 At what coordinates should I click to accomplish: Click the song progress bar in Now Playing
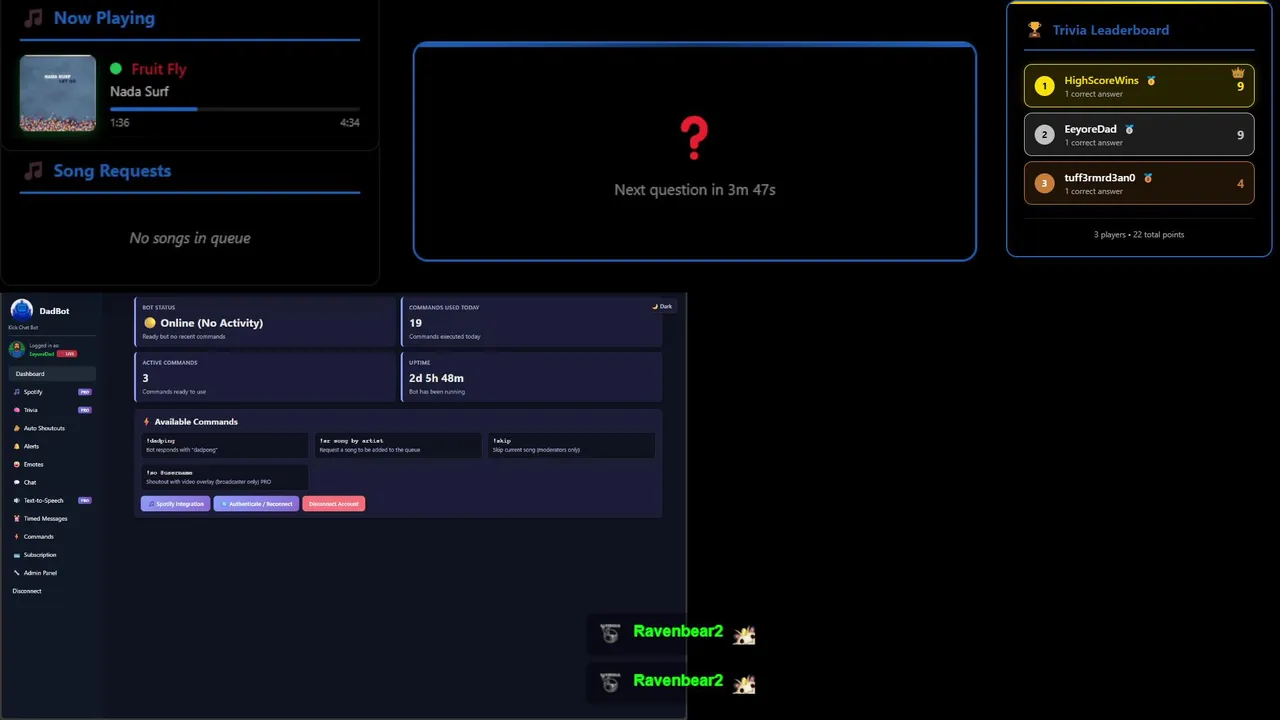point(235,109)
